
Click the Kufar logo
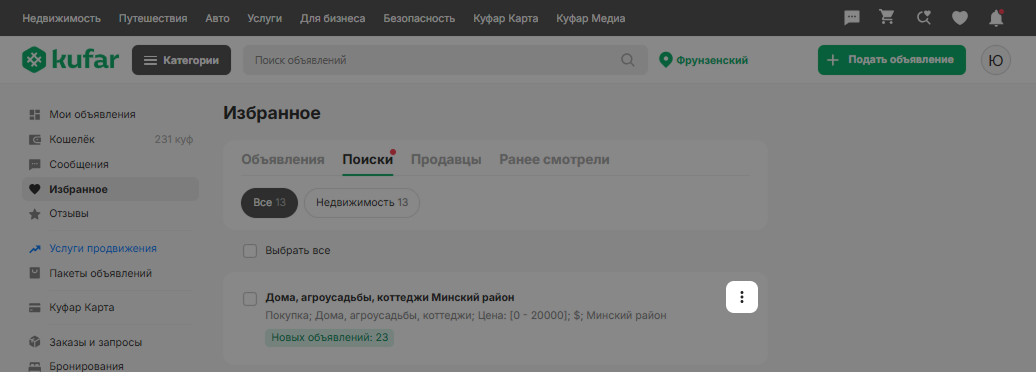coord(70,60)
